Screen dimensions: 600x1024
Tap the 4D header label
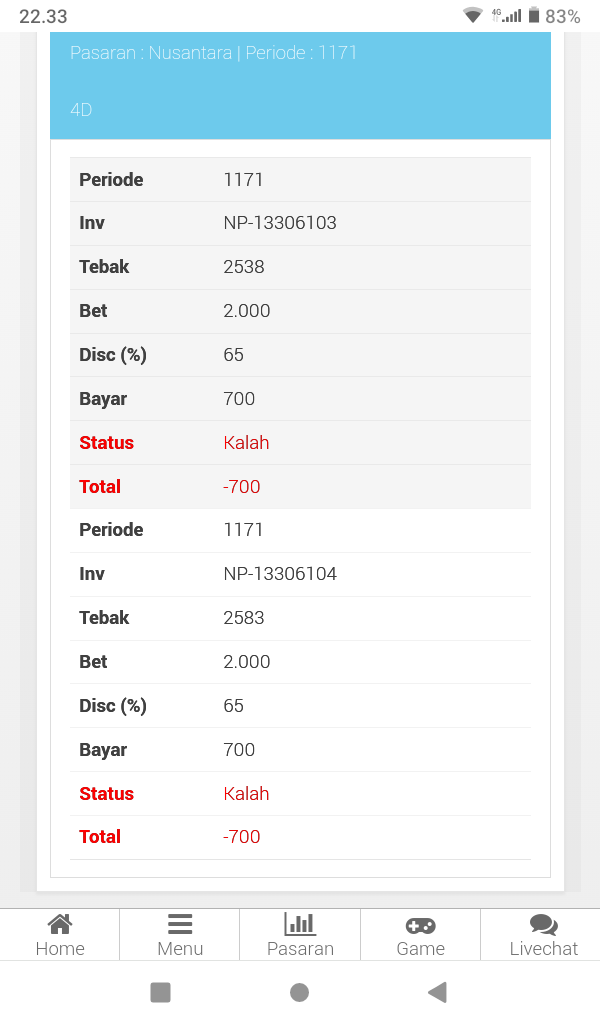tap(81, 110)
